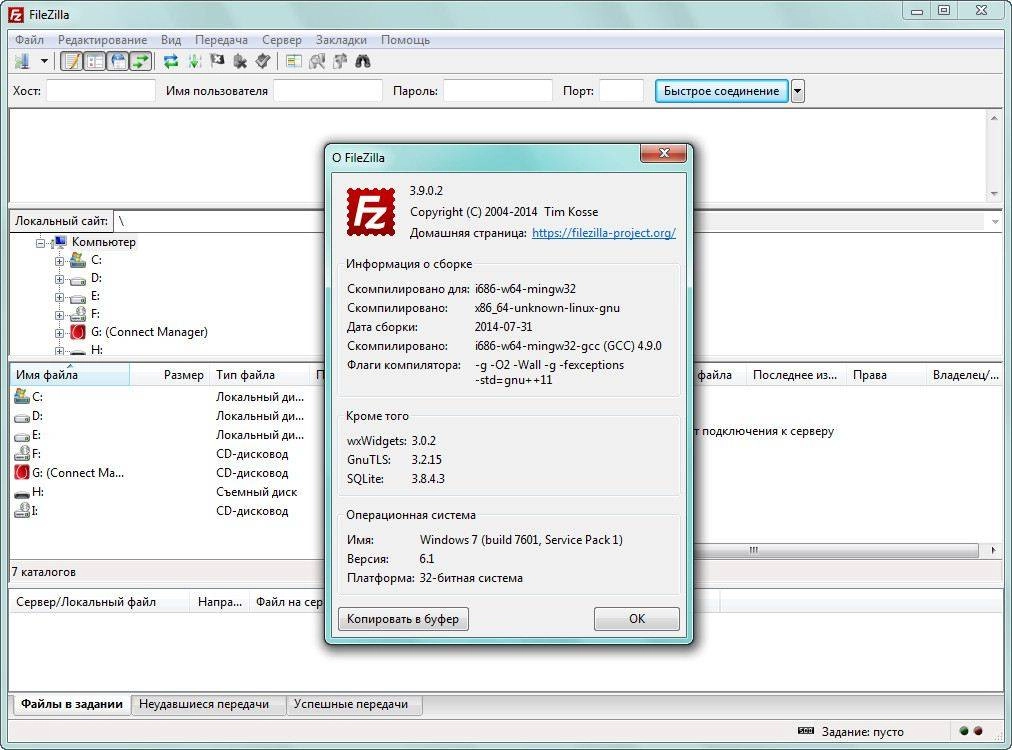
Task: Click the Имя пользователя input field
Action: tap(328, 91)
